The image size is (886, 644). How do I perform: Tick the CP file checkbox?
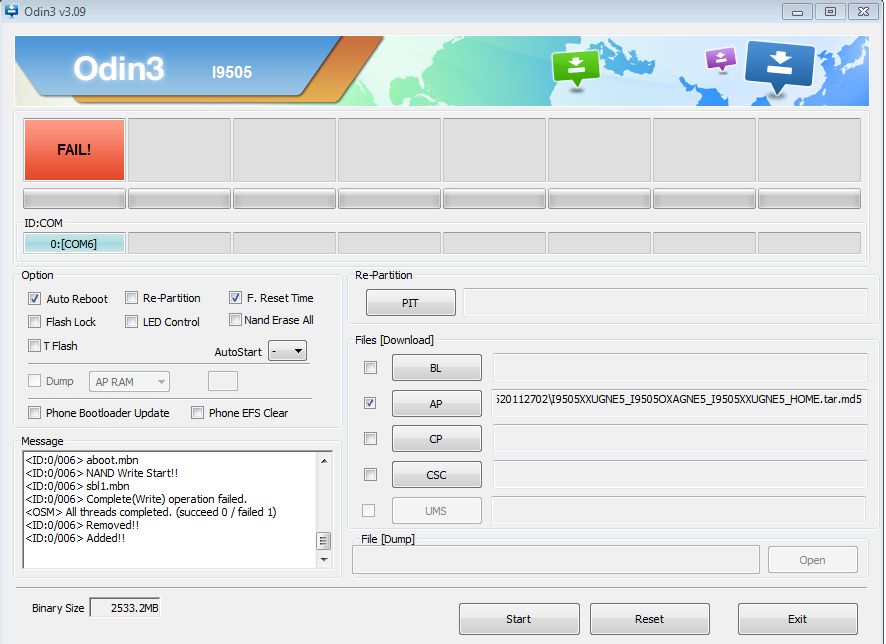370,438
